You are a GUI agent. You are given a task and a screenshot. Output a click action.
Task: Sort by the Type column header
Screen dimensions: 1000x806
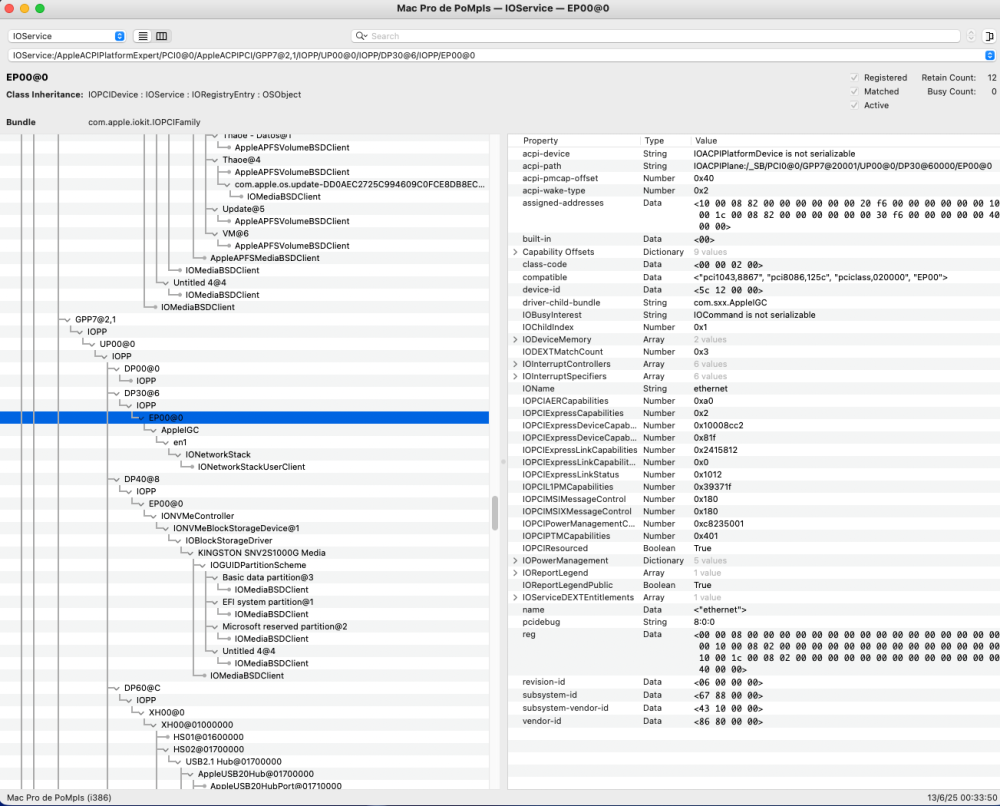(x=654, y=141)
